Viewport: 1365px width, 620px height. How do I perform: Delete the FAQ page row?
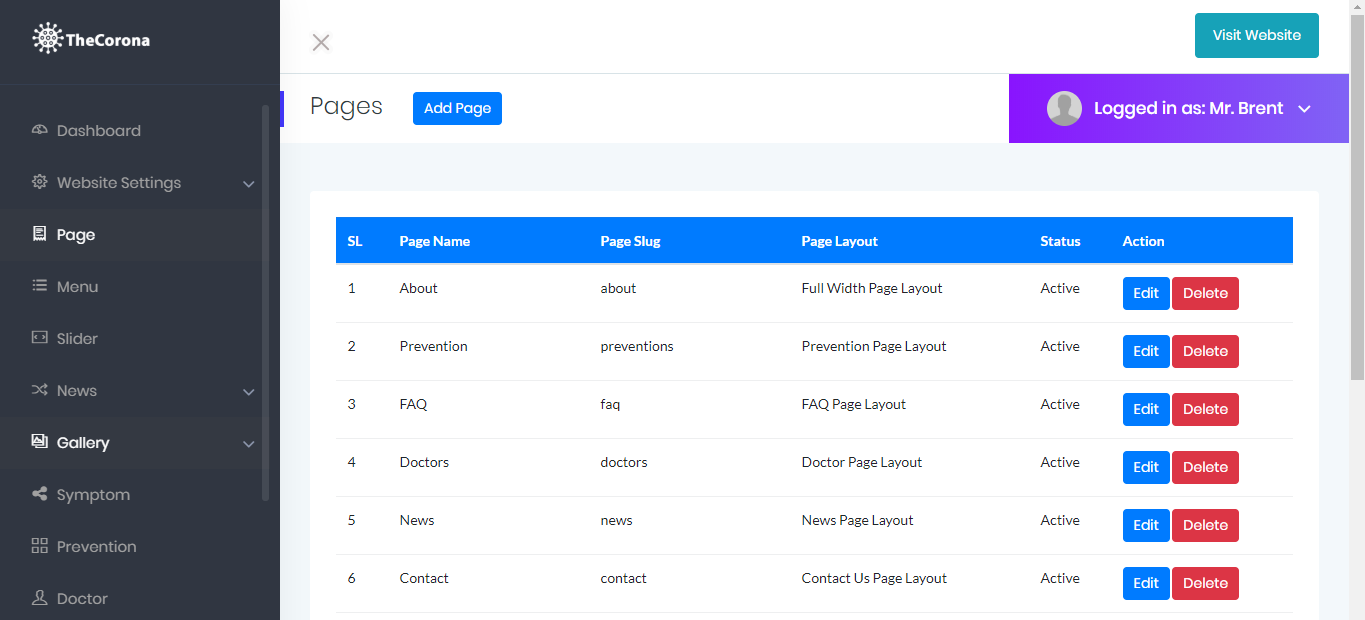[x=1205, y=409]
